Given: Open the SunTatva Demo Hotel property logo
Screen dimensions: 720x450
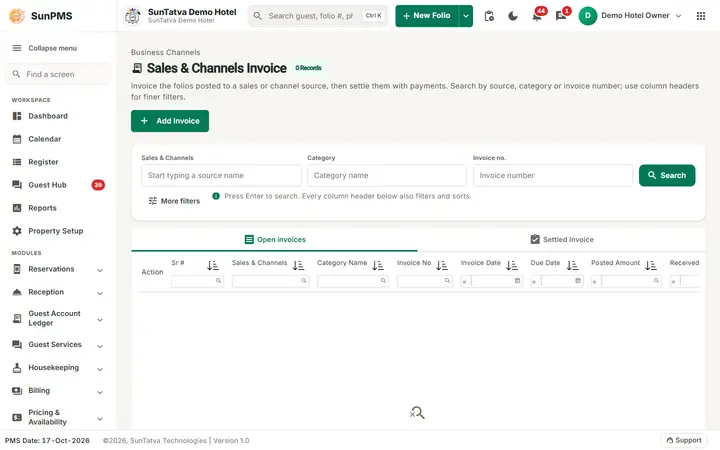Looking at the screenshot, I should tap(133, 16).
